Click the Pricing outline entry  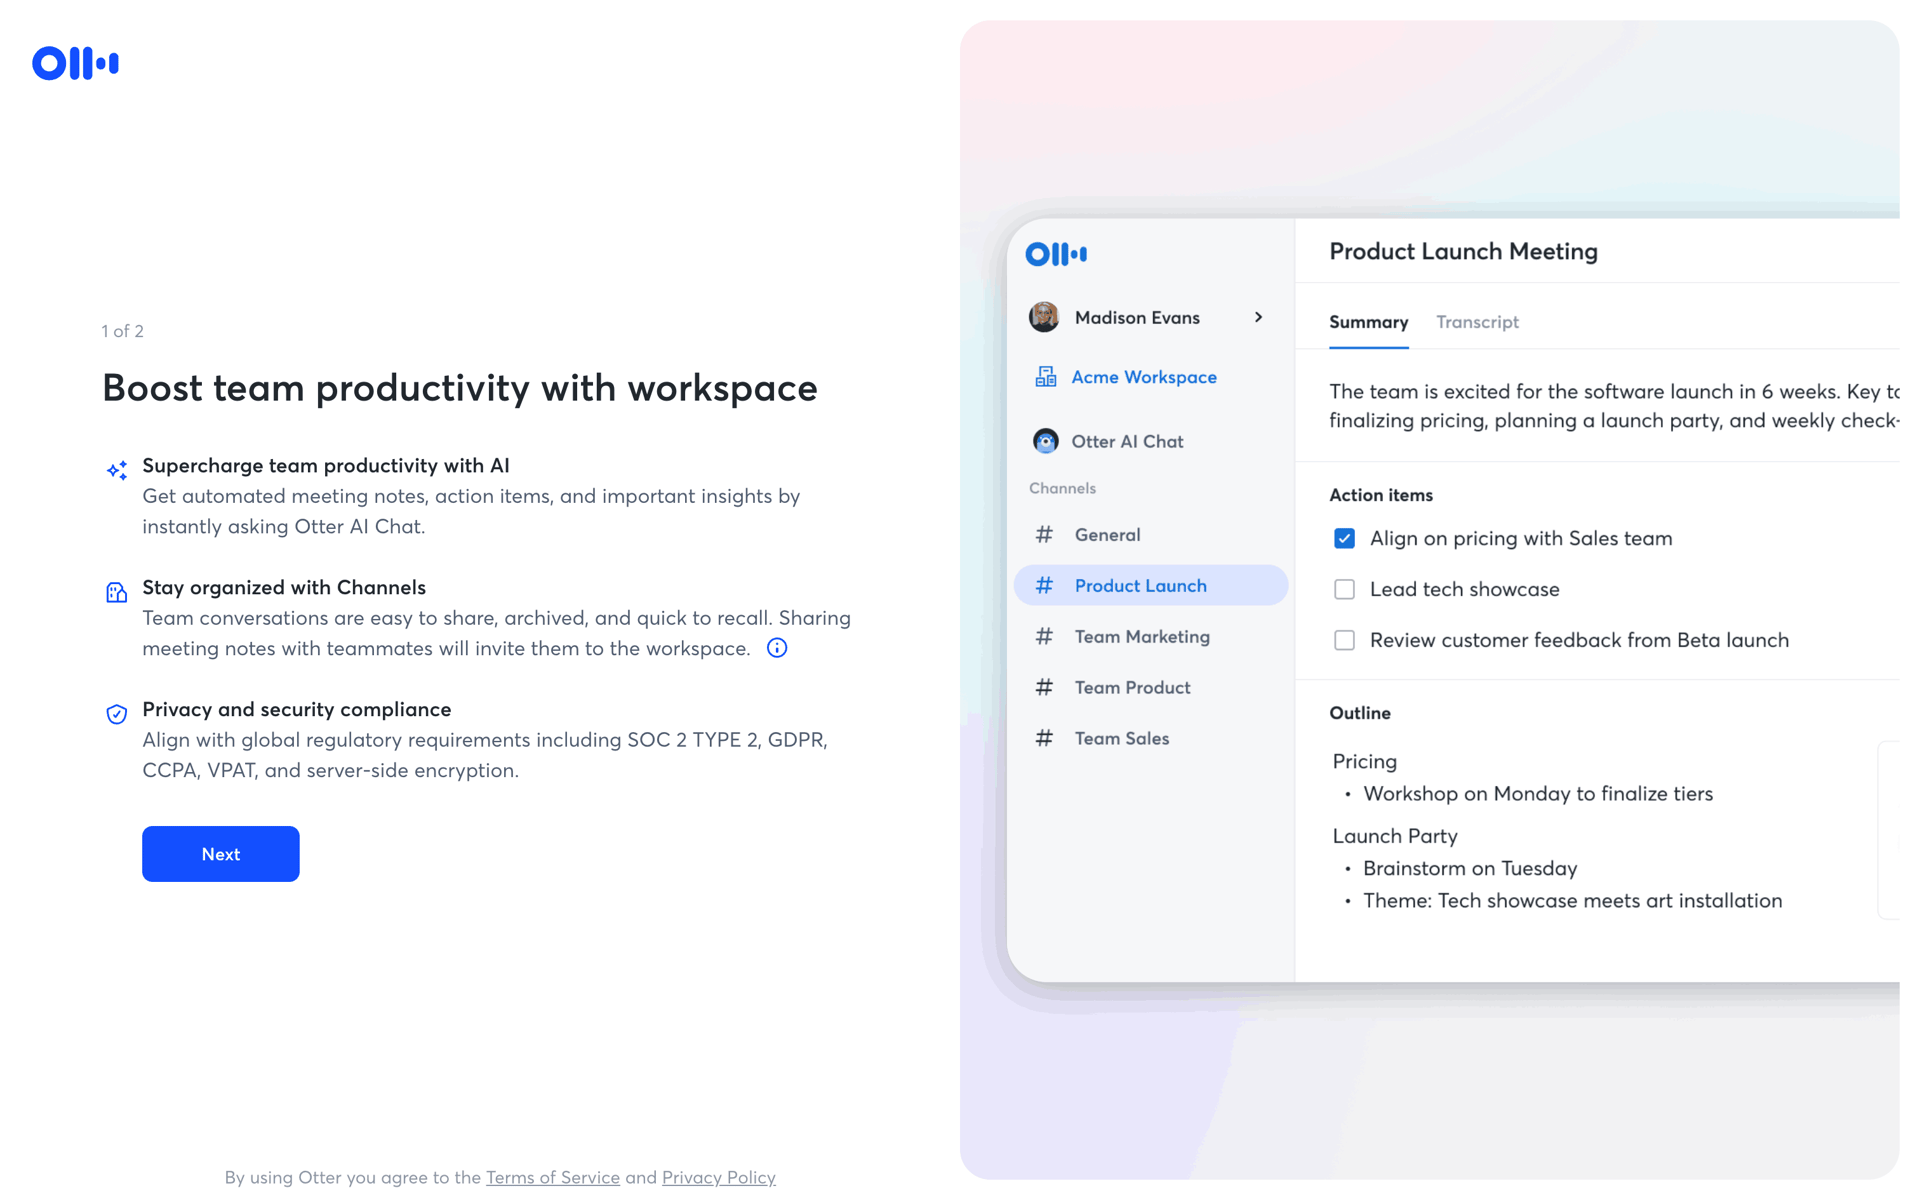(x=1365, y=762)
